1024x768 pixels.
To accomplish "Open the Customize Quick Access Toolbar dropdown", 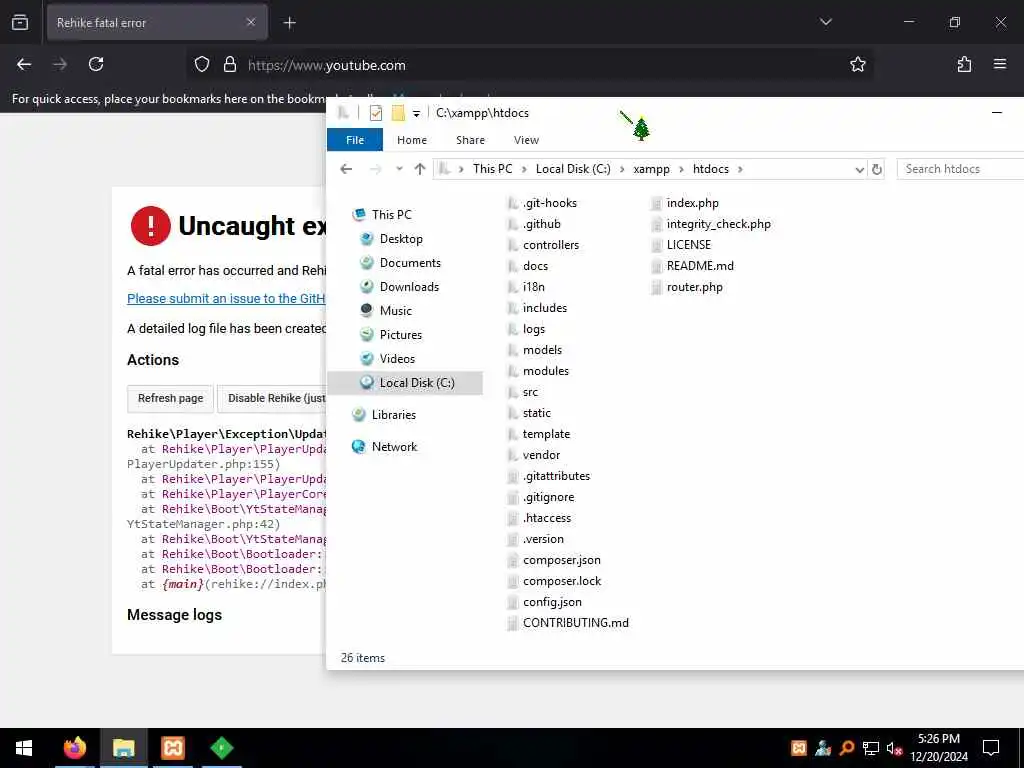I will click(x=416, y=114).
